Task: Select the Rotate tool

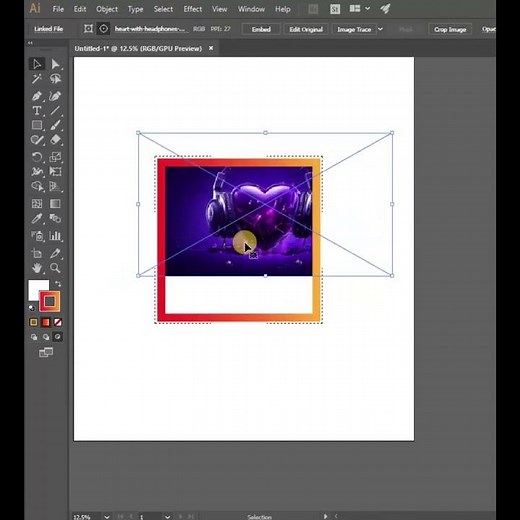Action: pyautogui.click(x=37, y=157)
